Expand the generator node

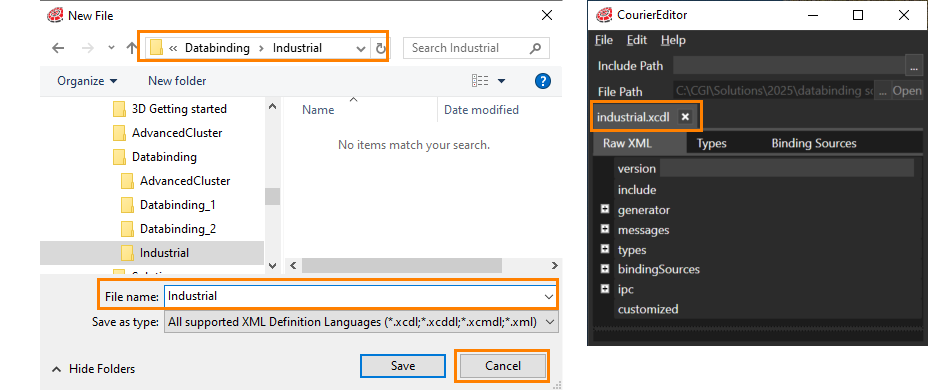pos(605,209)
